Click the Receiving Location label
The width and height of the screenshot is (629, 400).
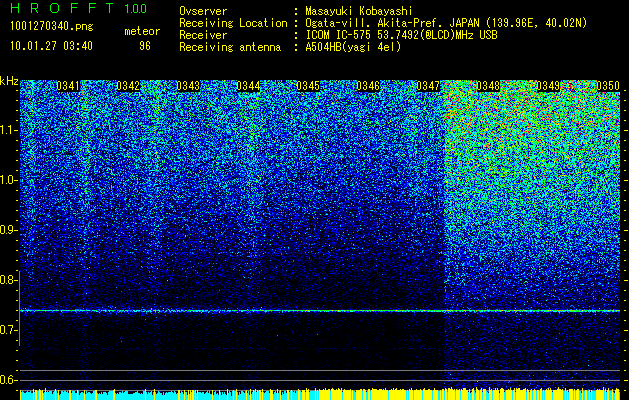click(233, 23)
